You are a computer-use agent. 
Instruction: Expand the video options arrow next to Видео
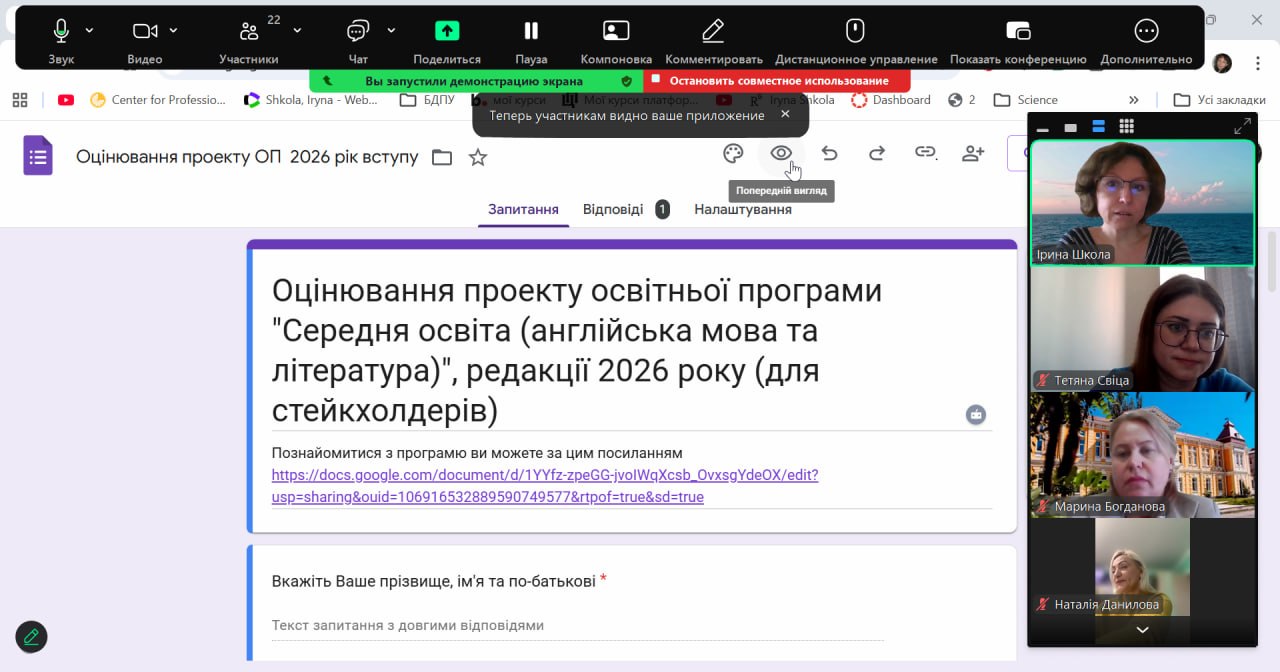[173, 30]
